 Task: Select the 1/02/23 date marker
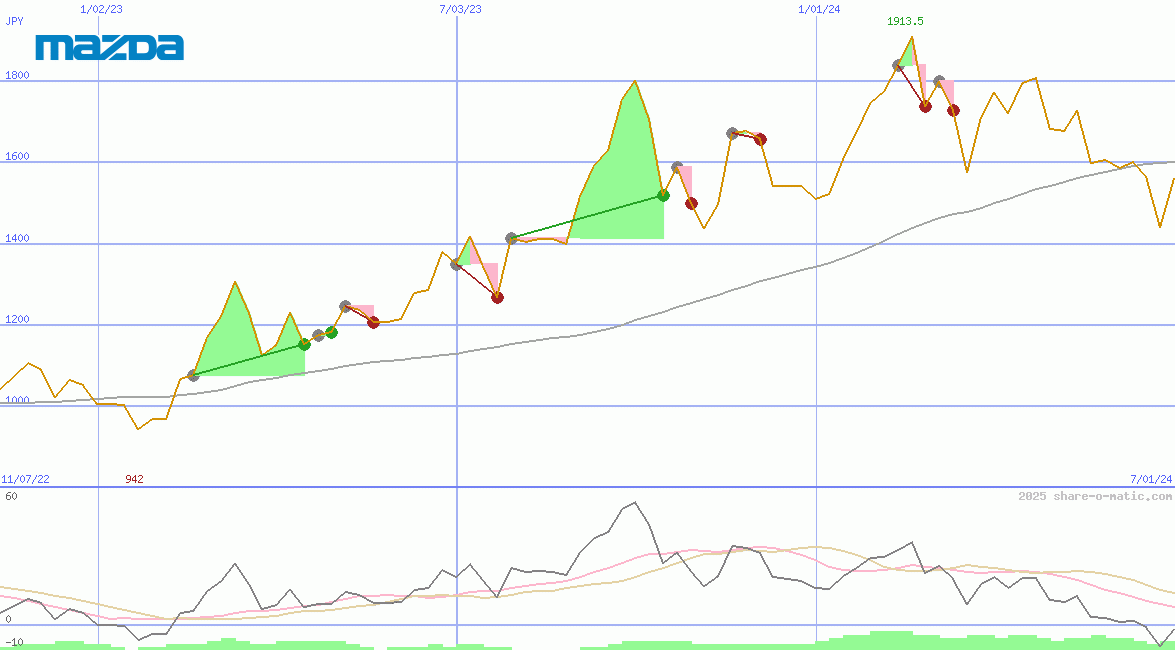click(x=100, y=9)
